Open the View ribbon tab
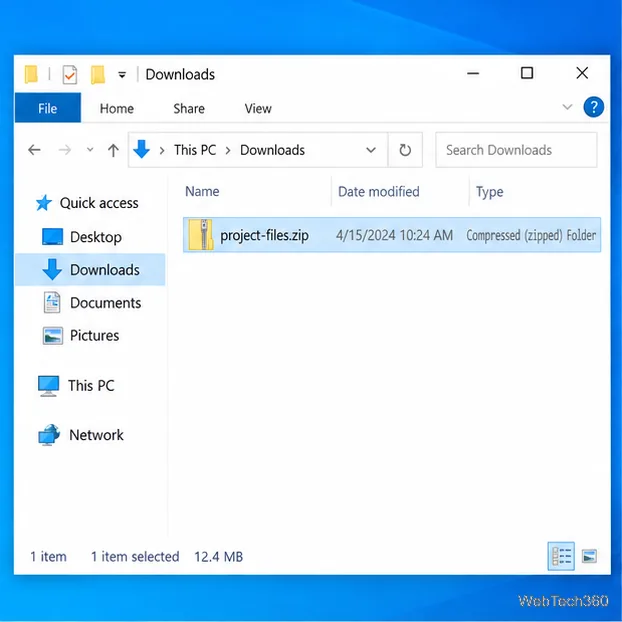 coord(258,108)
